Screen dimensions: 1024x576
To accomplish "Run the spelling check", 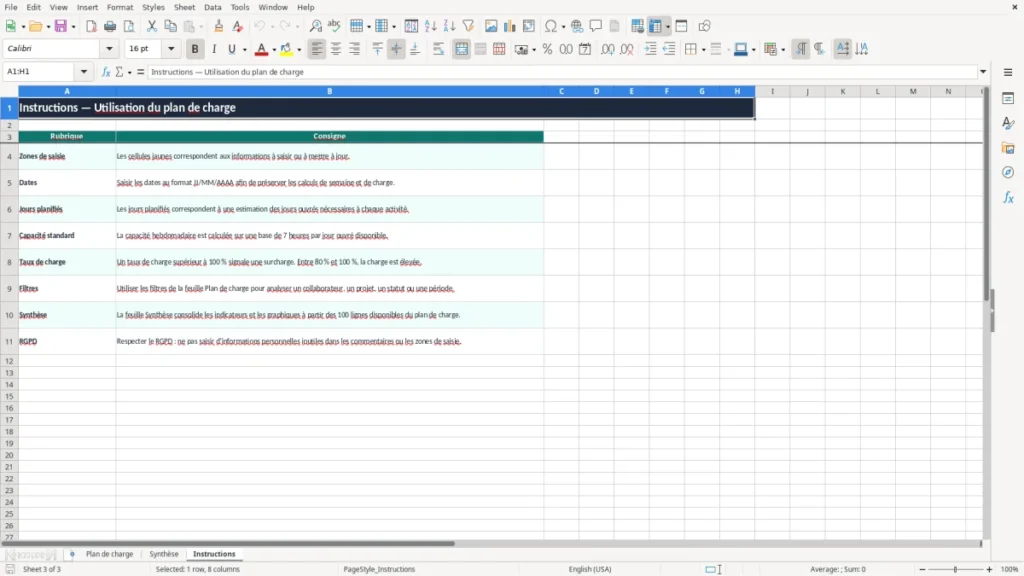I will click(x=334, y=26).
